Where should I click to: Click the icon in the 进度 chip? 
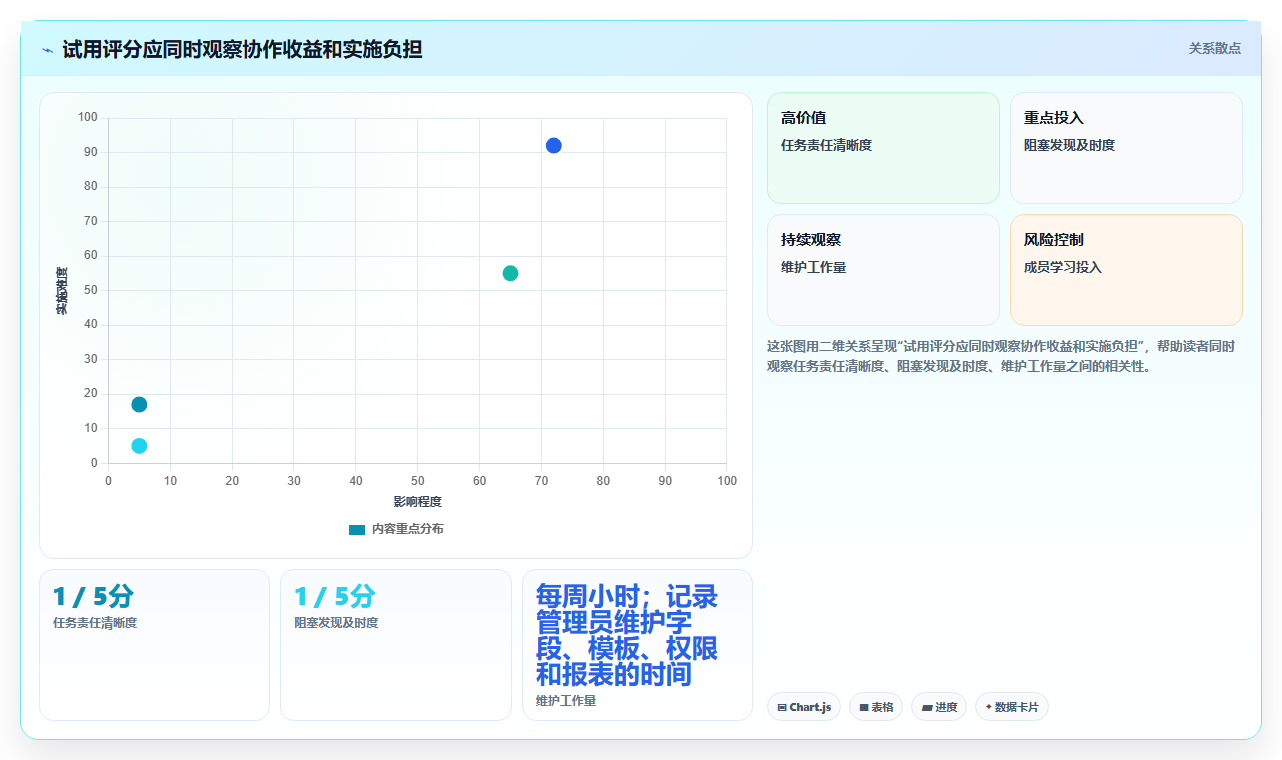(927, 707)
